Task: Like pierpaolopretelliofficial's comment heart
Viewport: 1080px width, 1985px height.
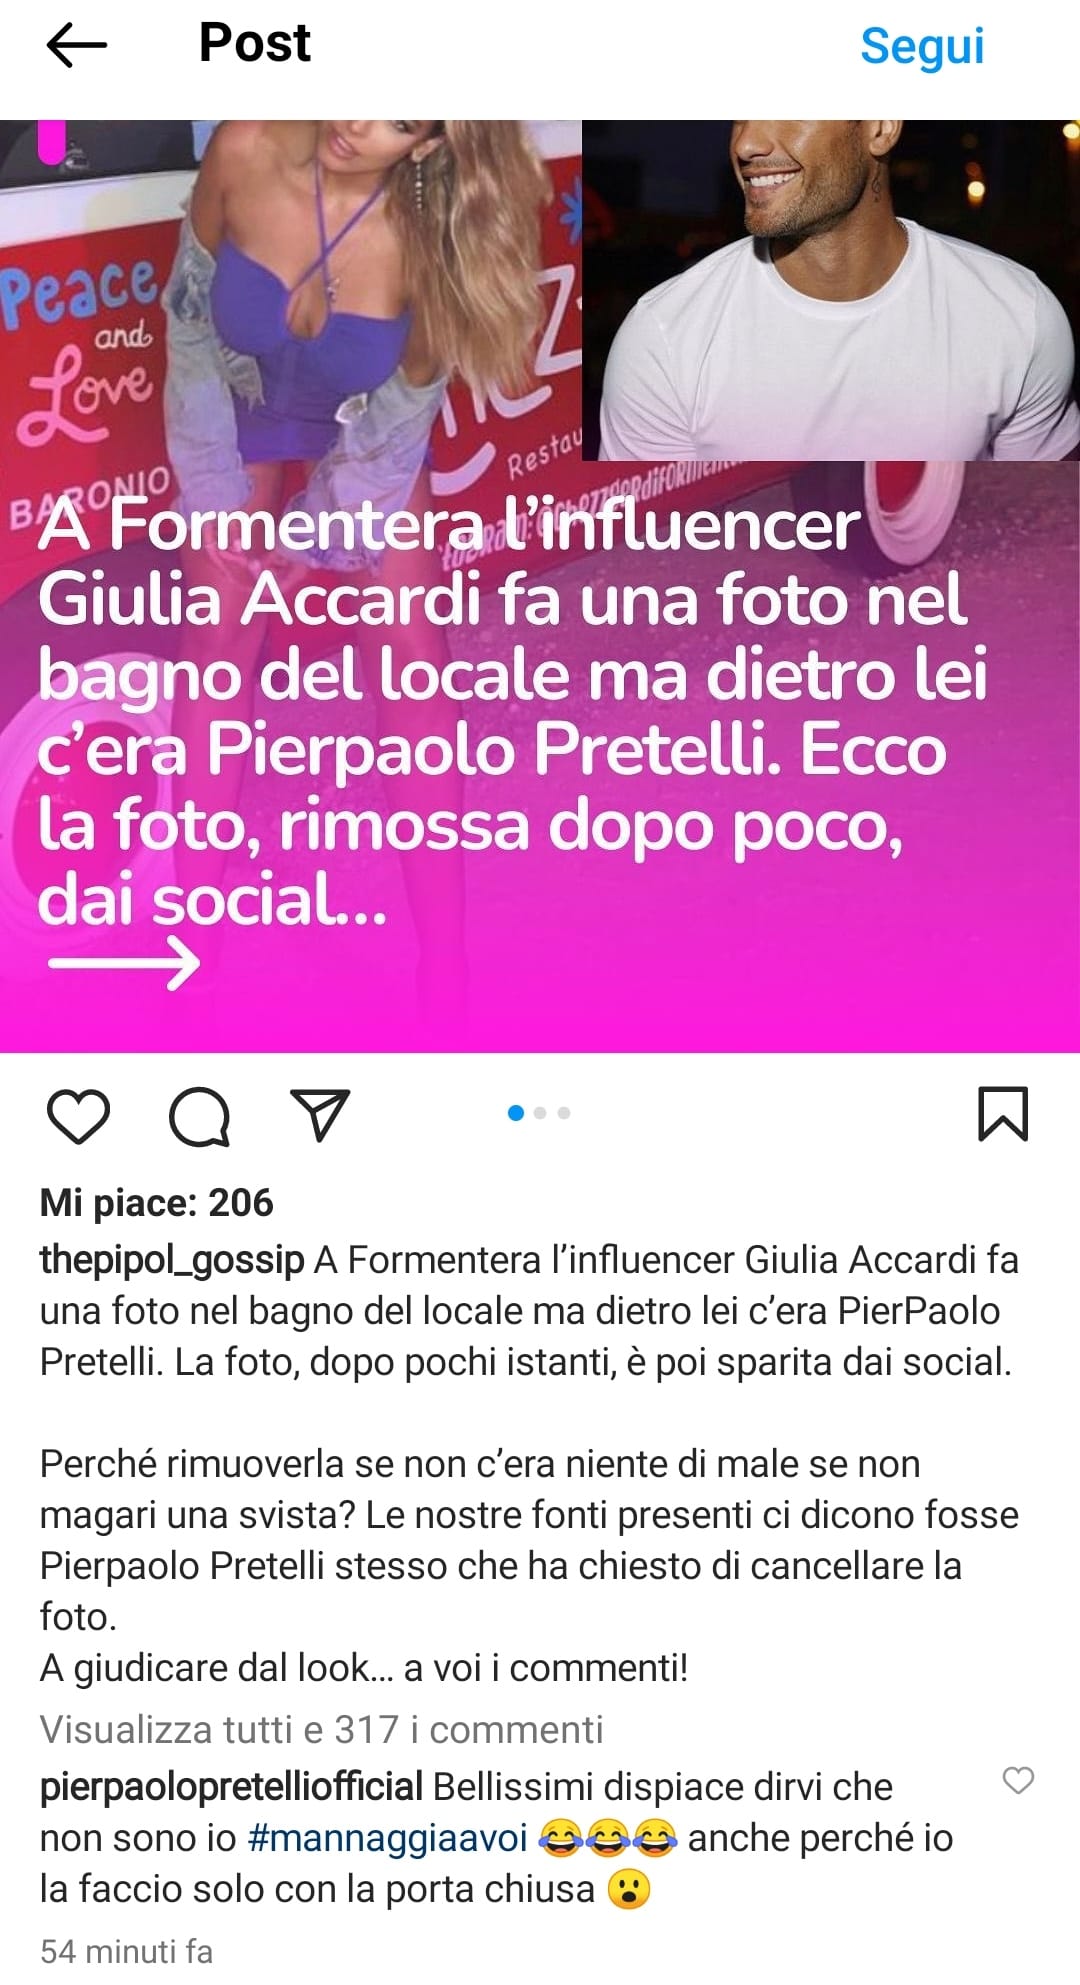Action: [1018, 1780]
